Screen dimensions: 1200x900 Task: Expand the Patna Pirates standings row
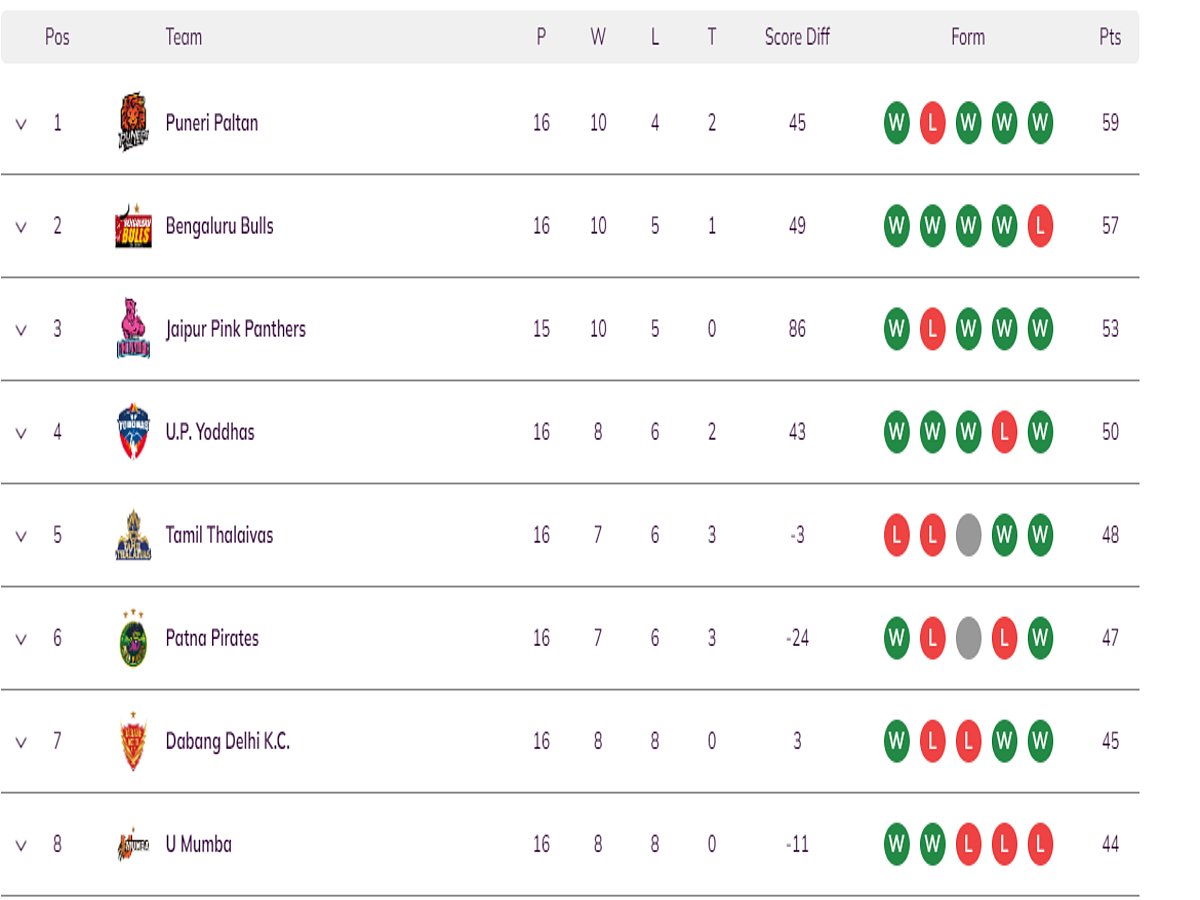(22, 638)
